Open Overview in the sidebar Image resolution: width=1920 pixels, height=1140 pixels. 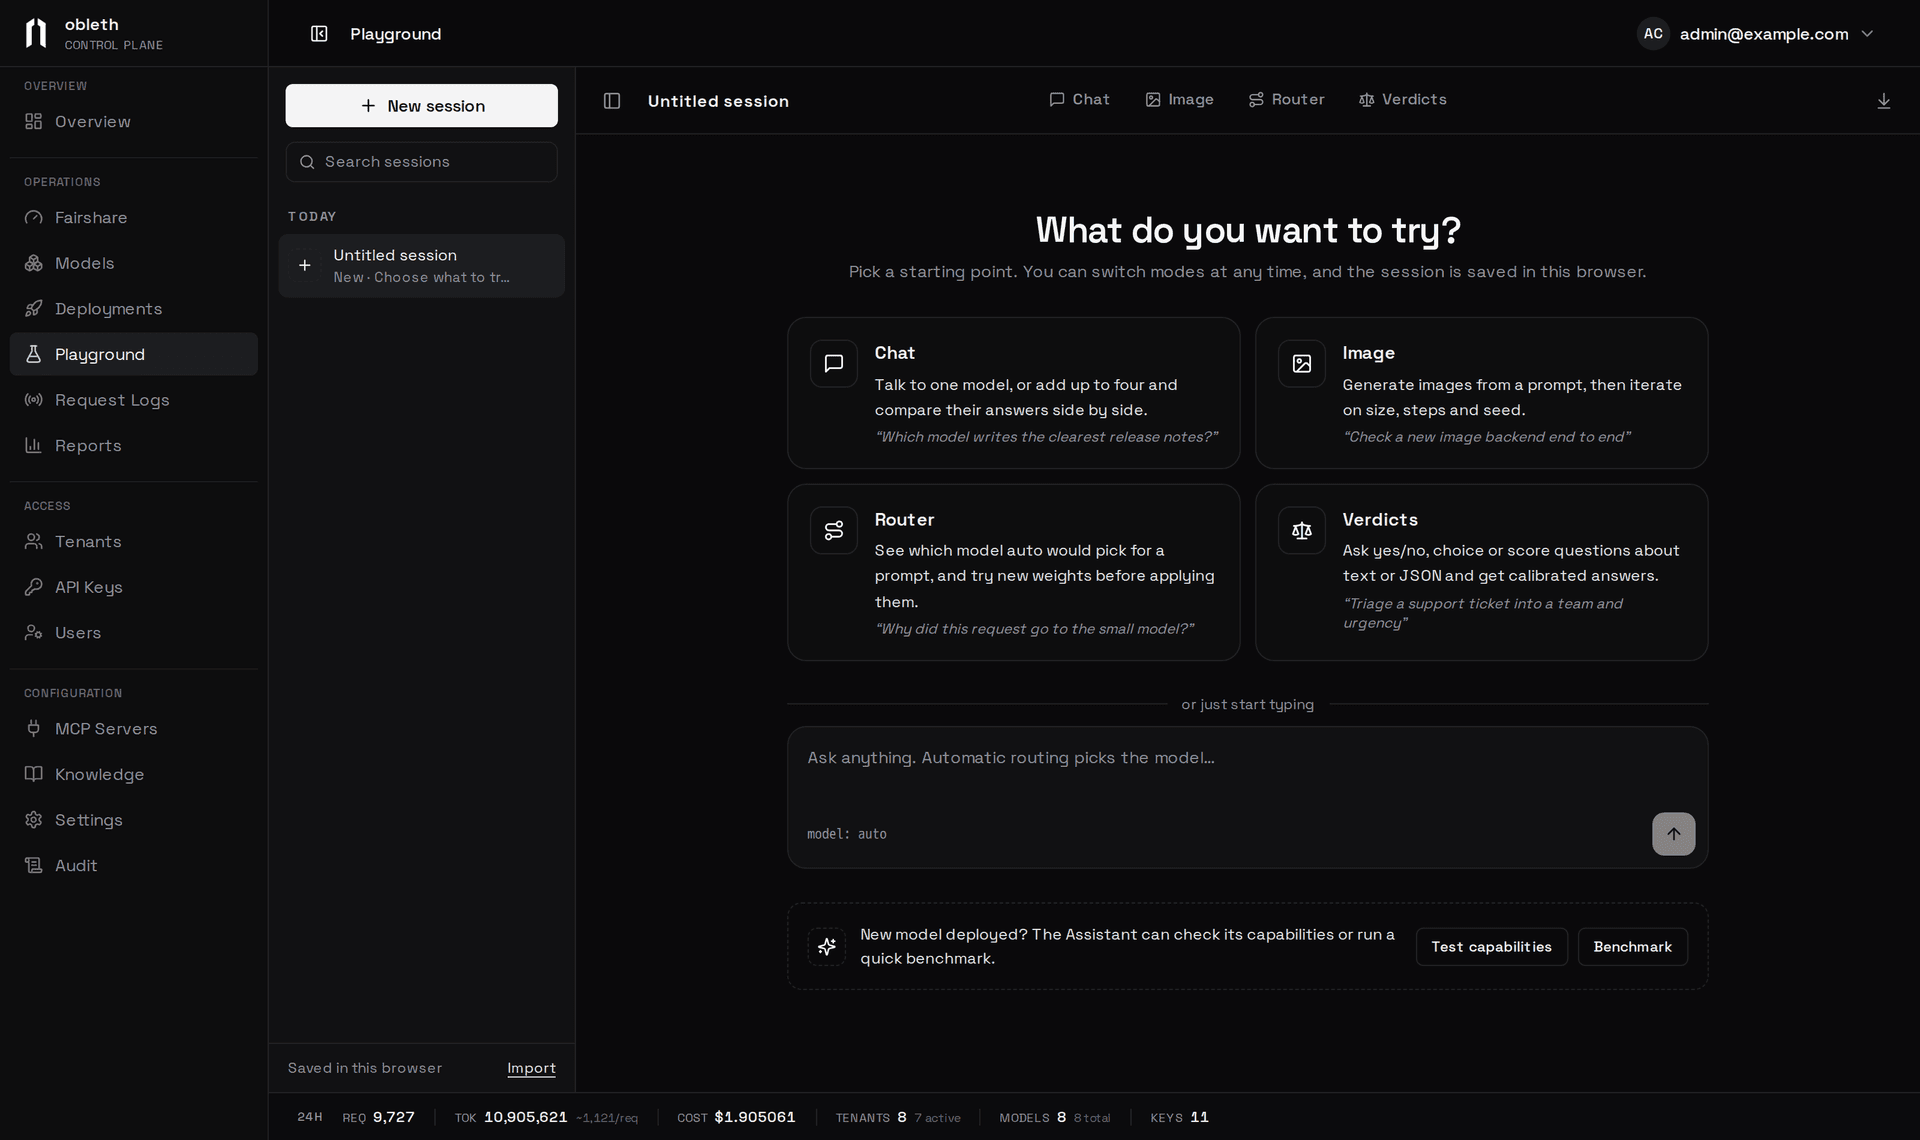[134, 122]
